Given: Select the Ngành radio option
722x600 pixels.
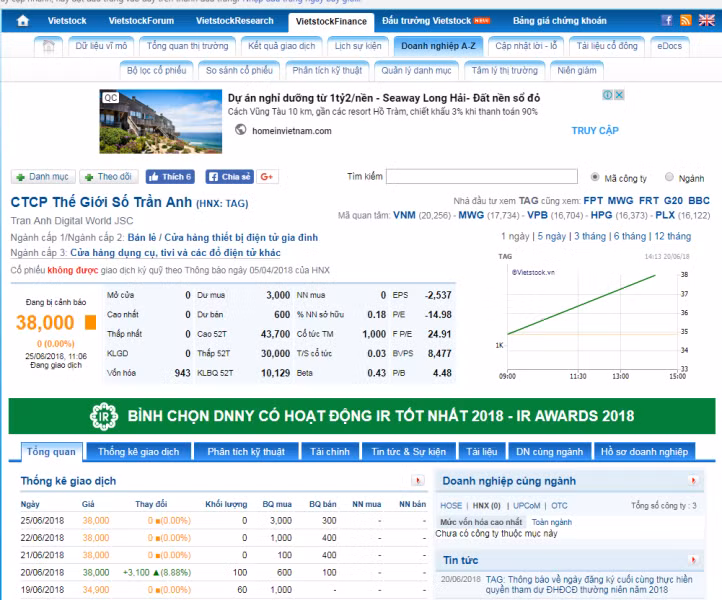Looking at the screenshot, I should pyautogui.click(x=669, y=177).
